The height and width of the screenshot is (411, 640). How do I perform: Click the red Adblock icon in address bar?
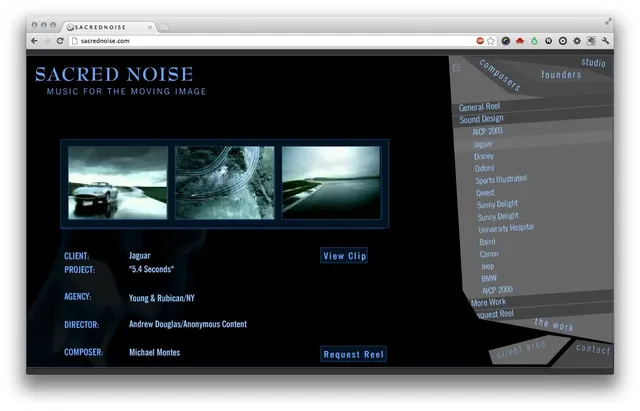(480, 41)
